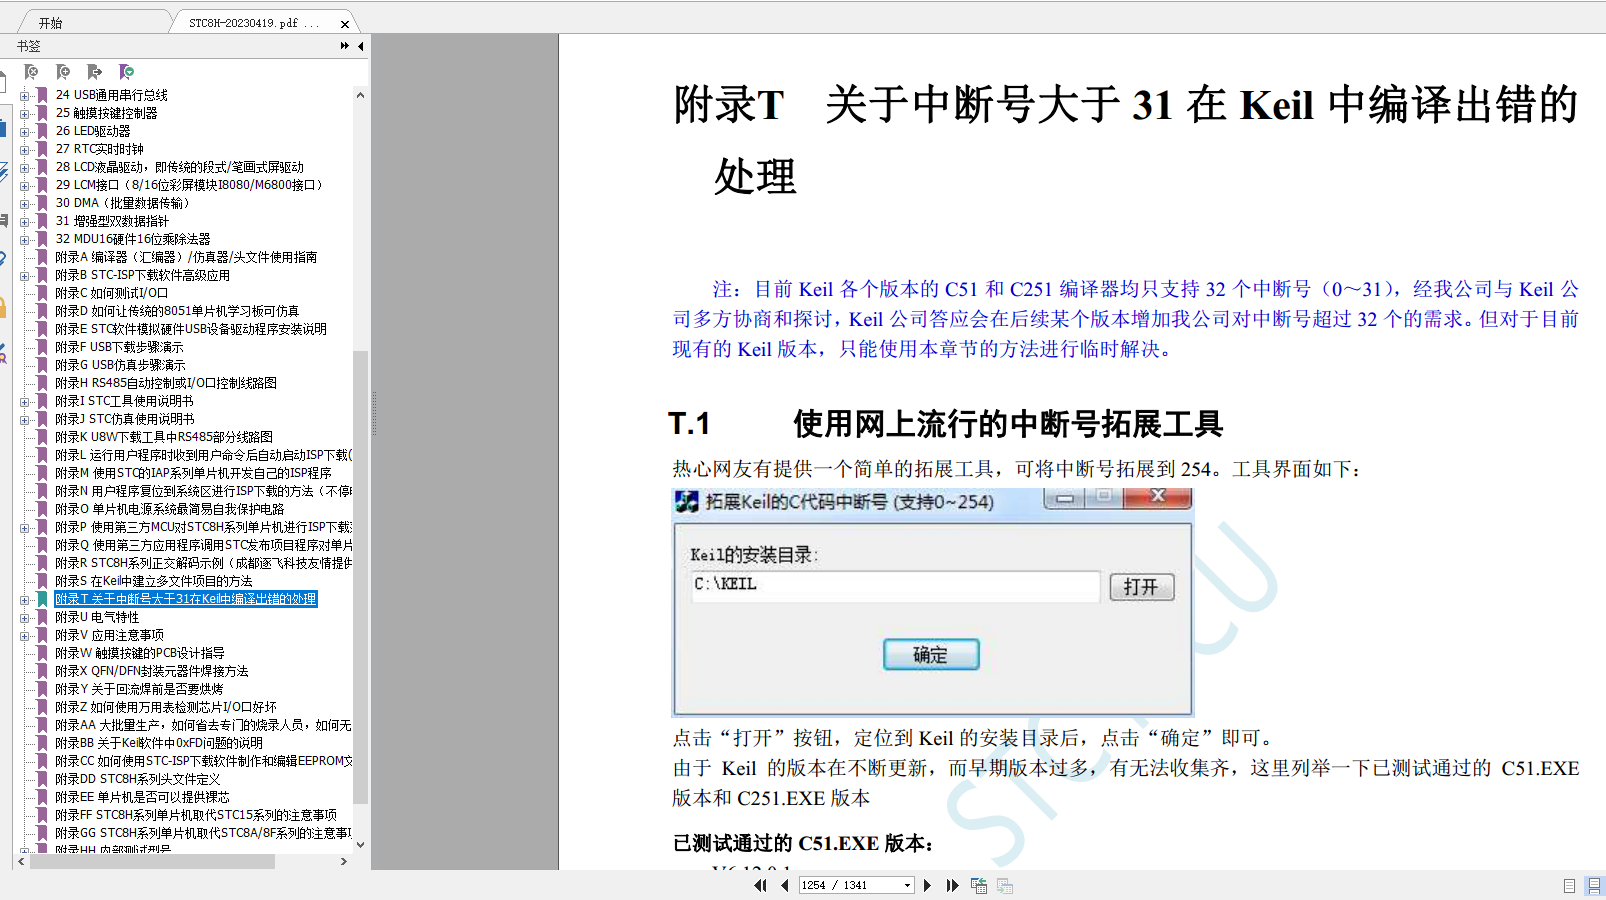Expand the 附录P bookmark node
Screen dimensions: 1606x900
tap(24, 528)
